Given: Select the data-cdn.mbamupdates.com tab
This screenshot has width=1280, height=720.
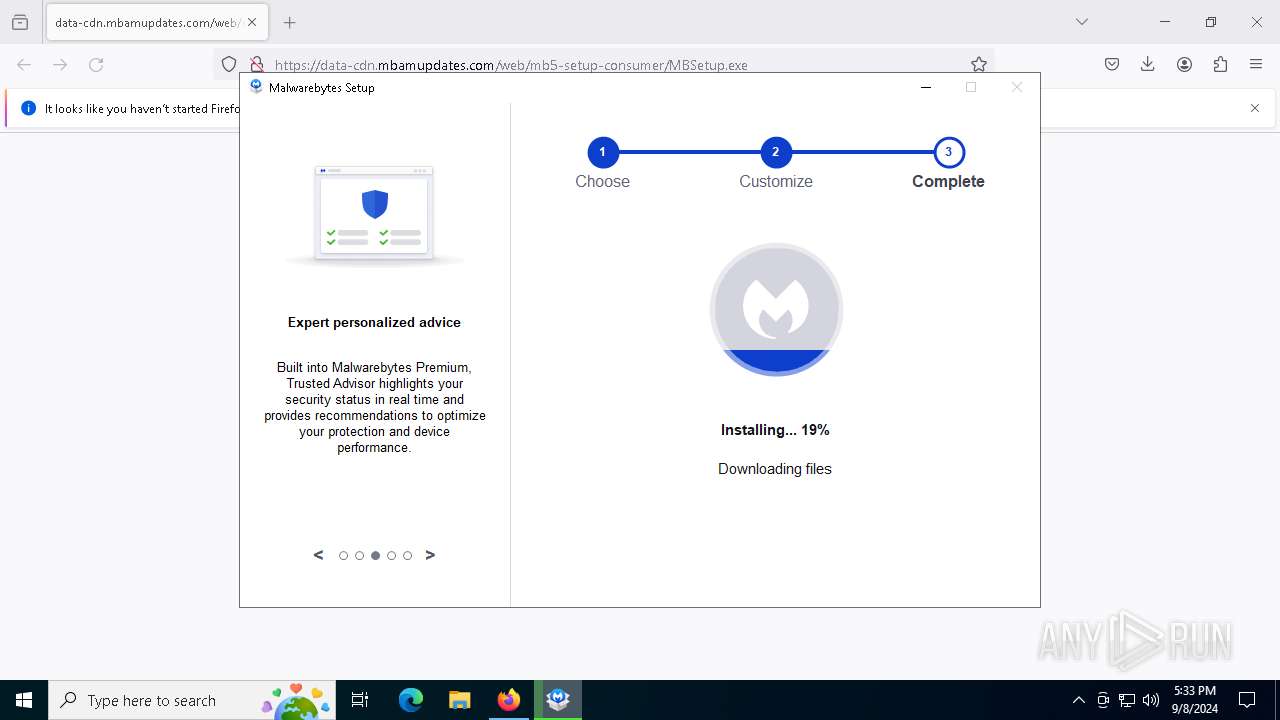Looking at the screenshot, I should coord(156,22).
